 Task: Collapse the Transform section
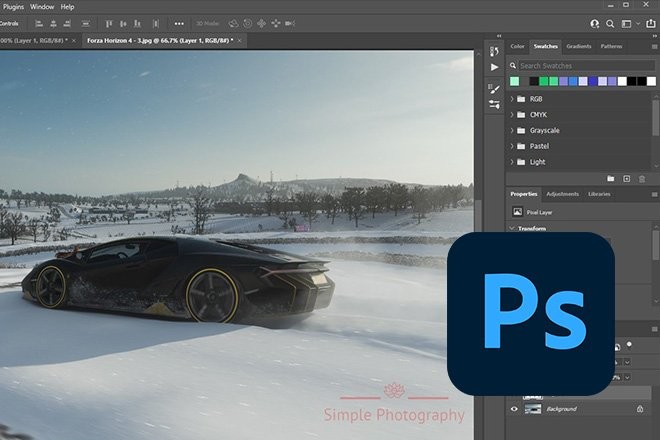click(x=512, y=228)
